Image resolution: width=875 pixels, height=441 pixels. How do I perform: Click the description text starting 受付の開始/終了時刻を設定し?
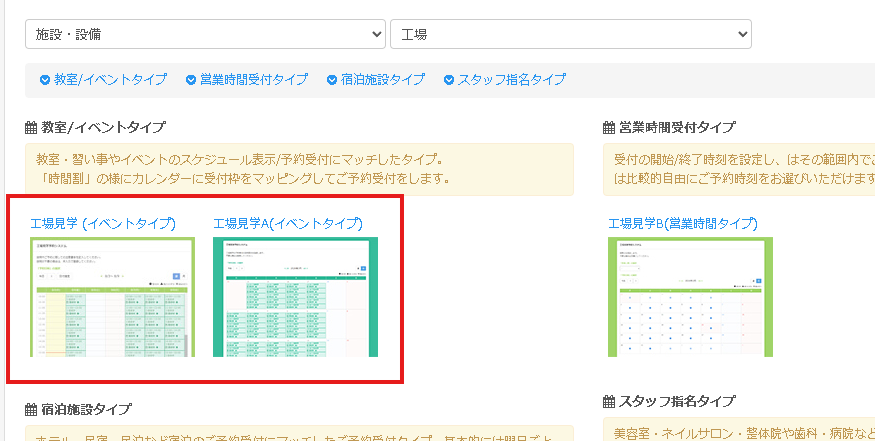click(x=744, y=170)
